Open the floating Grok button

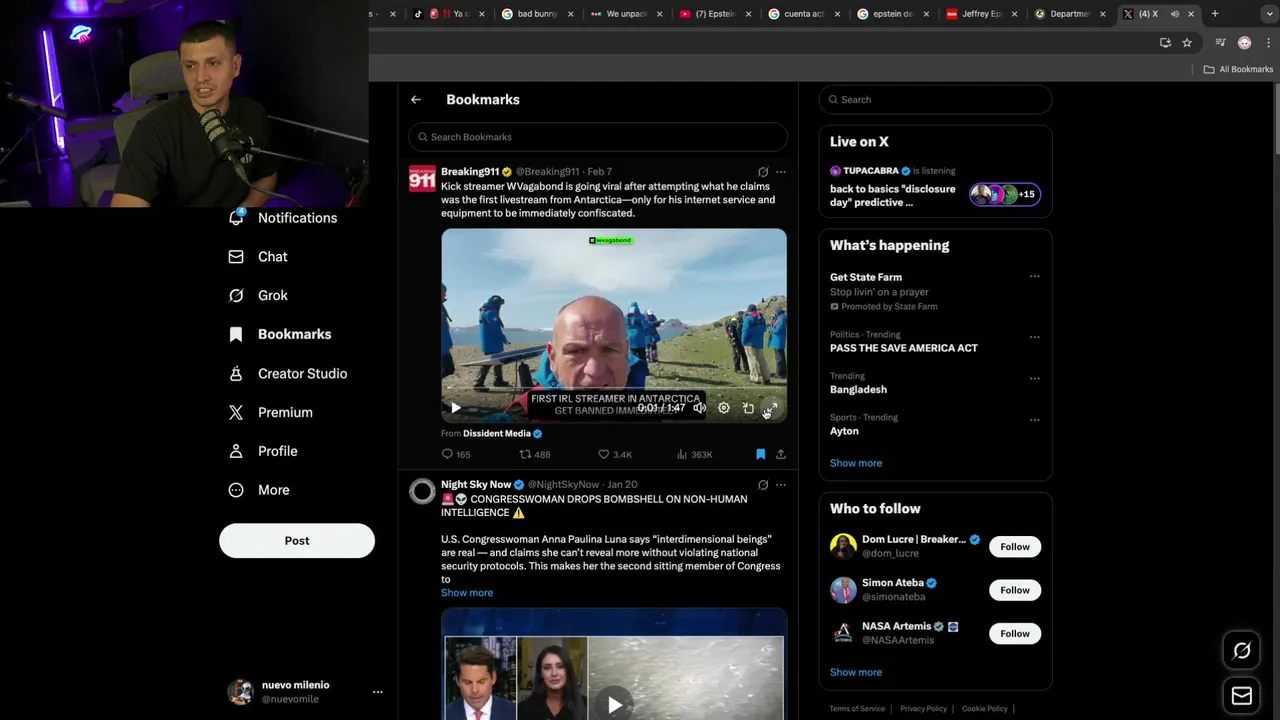pyautogui.click(x=1242, y=651)
